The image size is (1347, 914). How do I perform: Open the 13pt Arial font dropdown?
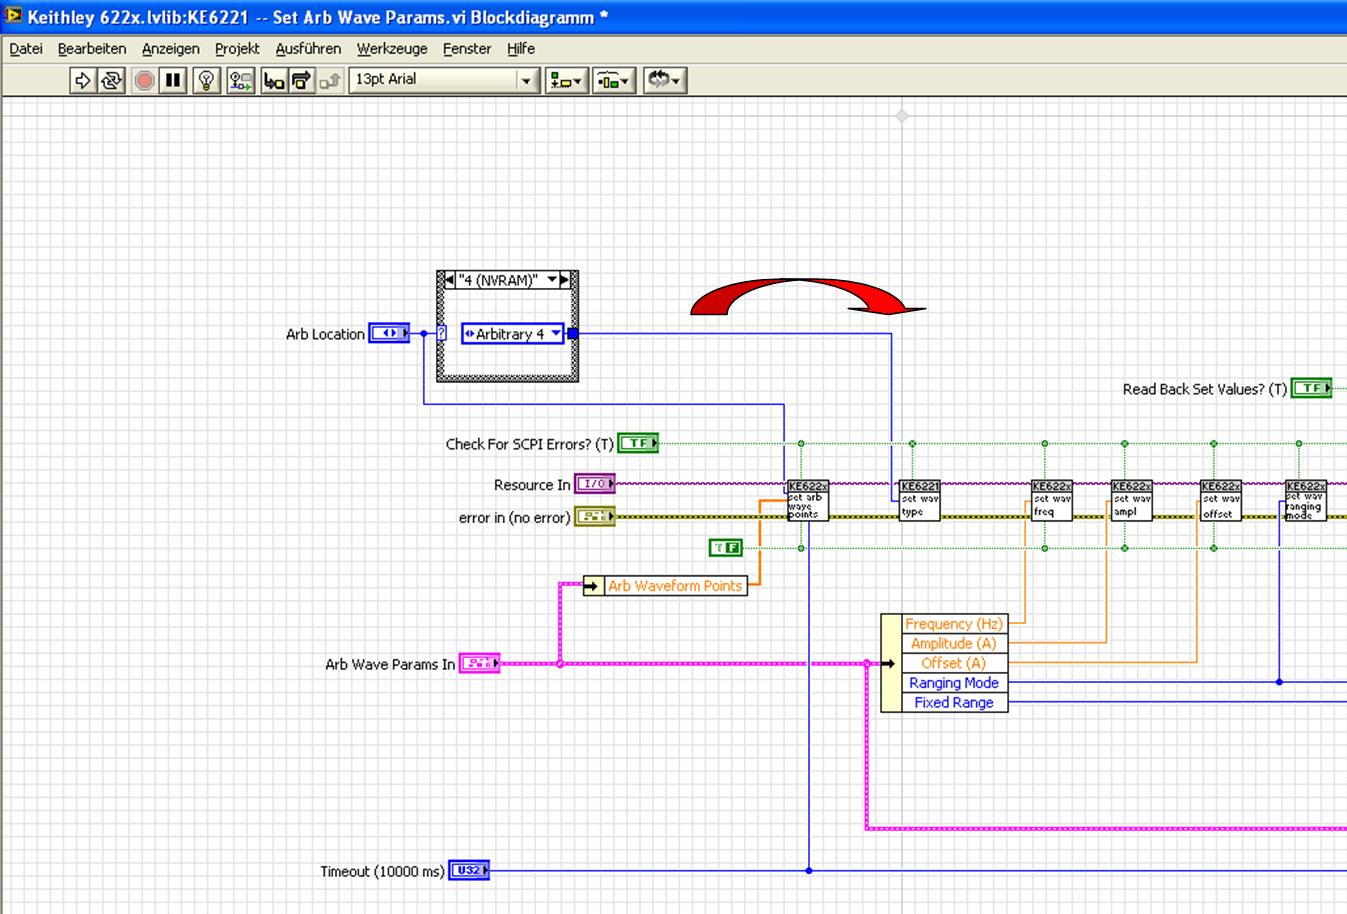click(x=526, y=80)
